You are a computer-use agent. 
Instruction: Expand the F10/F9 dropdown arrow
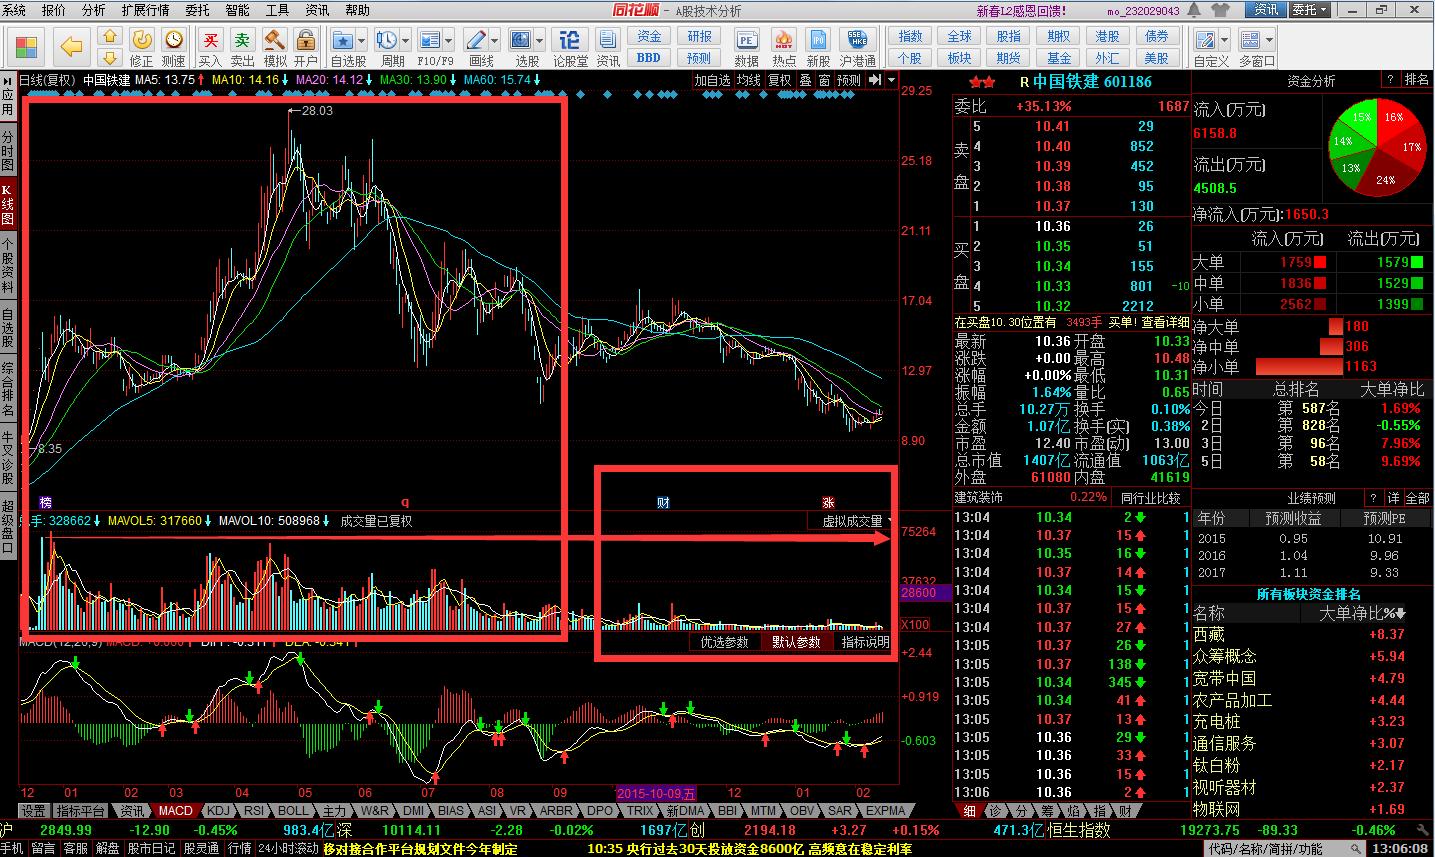coord(450,40)
